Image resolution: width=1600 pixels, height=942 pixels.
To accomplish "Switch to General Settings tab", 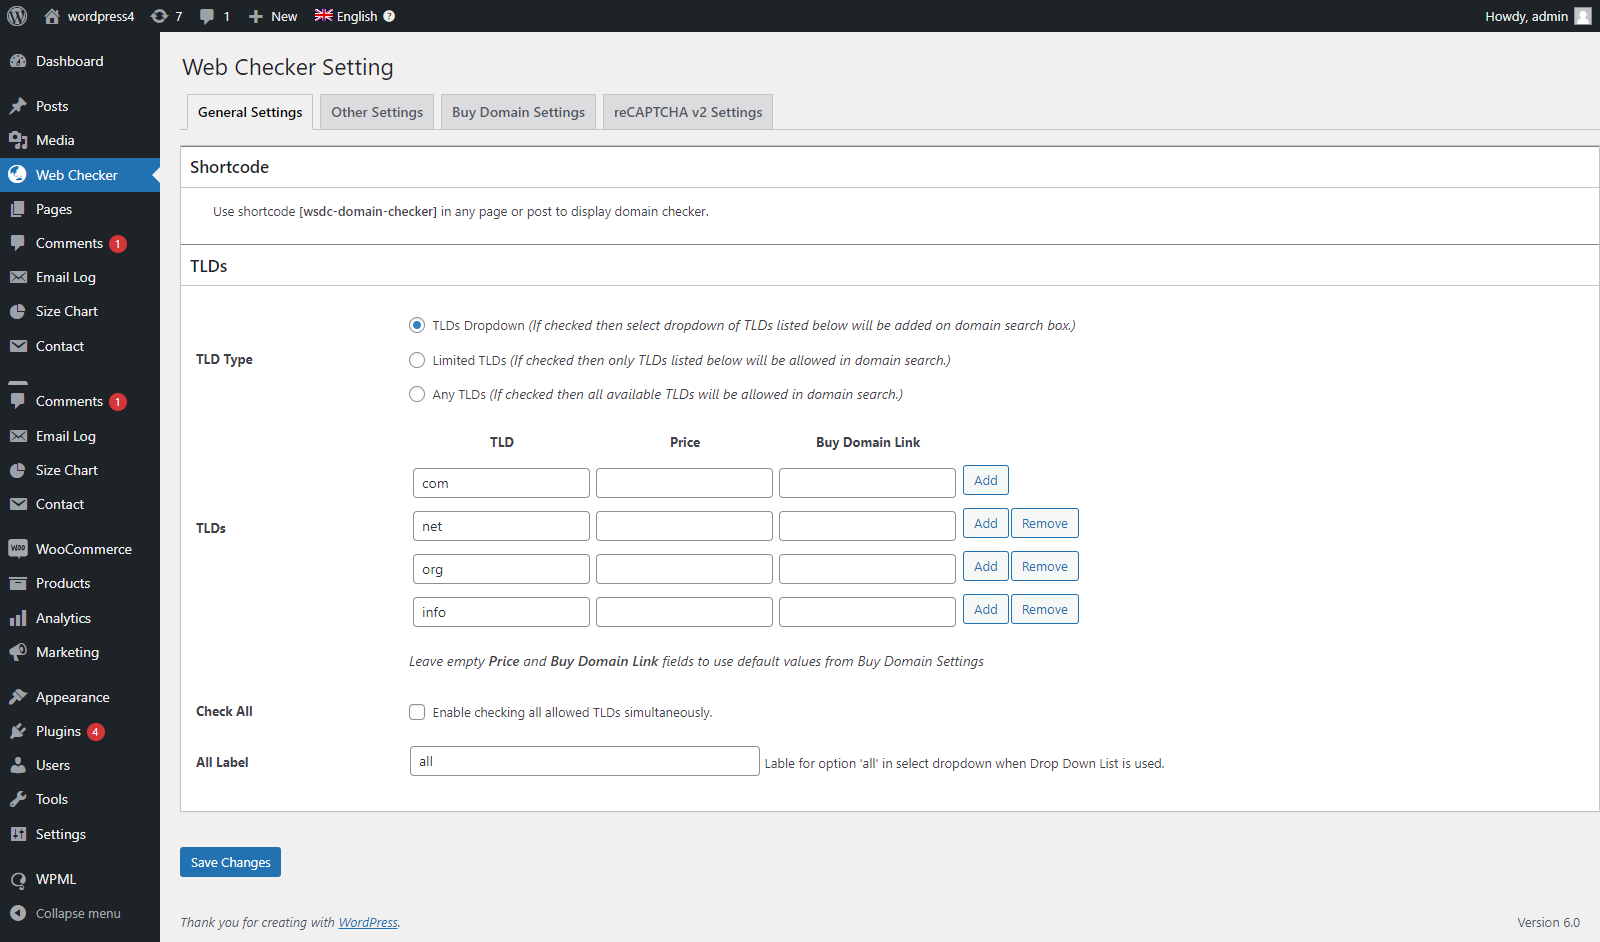I will (250, 112).
